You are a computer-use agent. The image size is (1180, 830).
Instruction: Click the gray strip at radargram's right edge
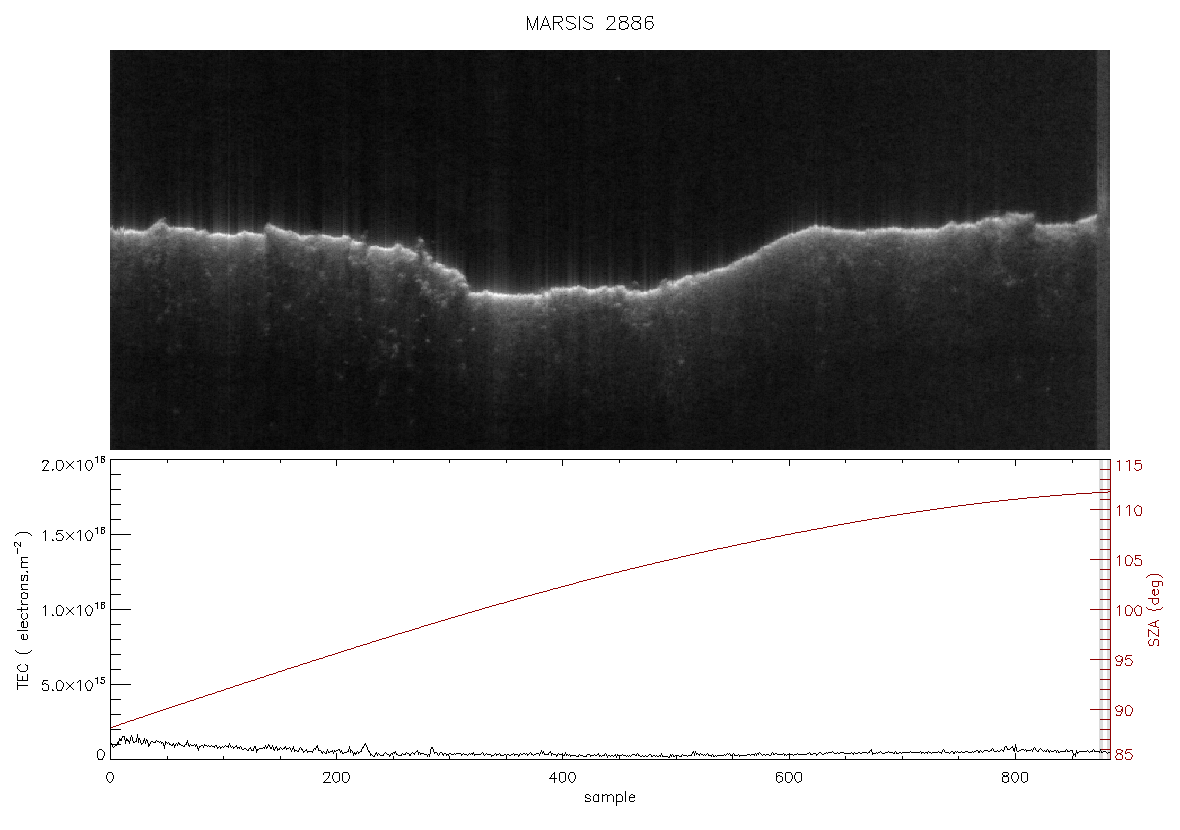coord(1103,250)
